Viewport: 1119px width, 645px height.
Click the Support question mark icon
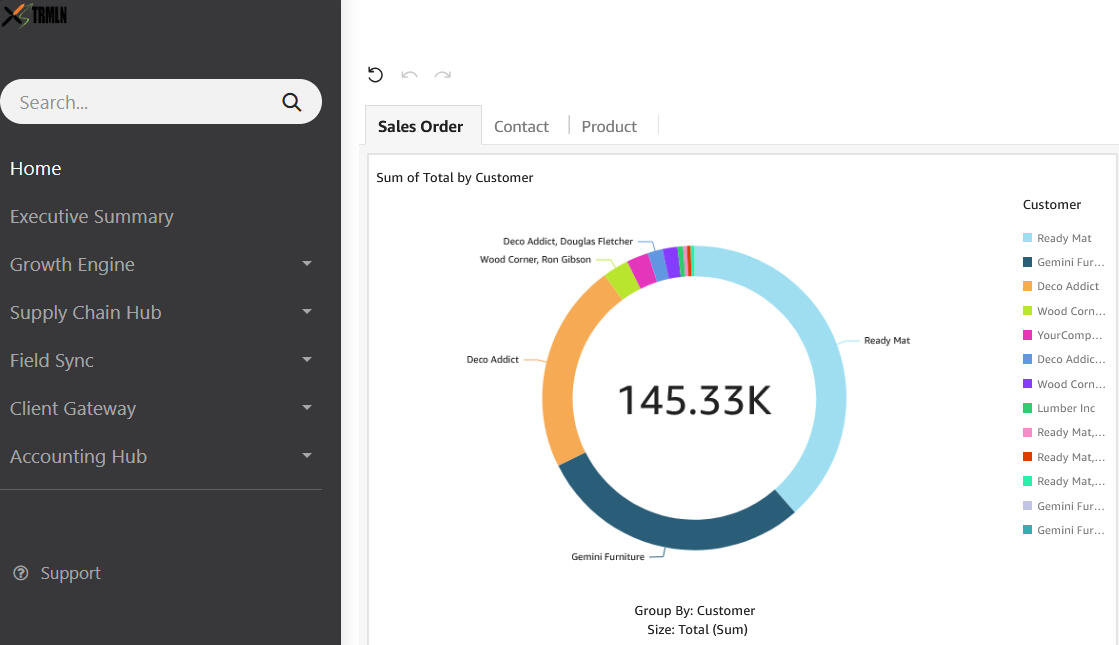tap(20, 573)
